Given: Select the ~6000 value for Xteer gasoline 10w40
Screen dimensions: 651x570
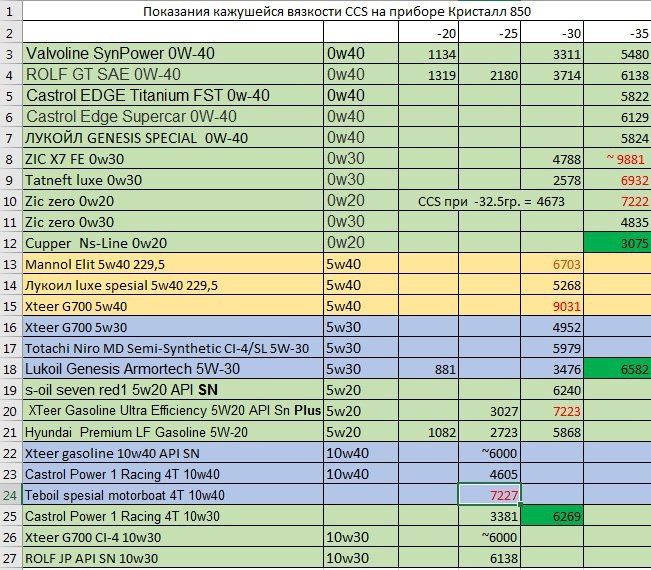Looking at the screenshot, I should point(489,453).
